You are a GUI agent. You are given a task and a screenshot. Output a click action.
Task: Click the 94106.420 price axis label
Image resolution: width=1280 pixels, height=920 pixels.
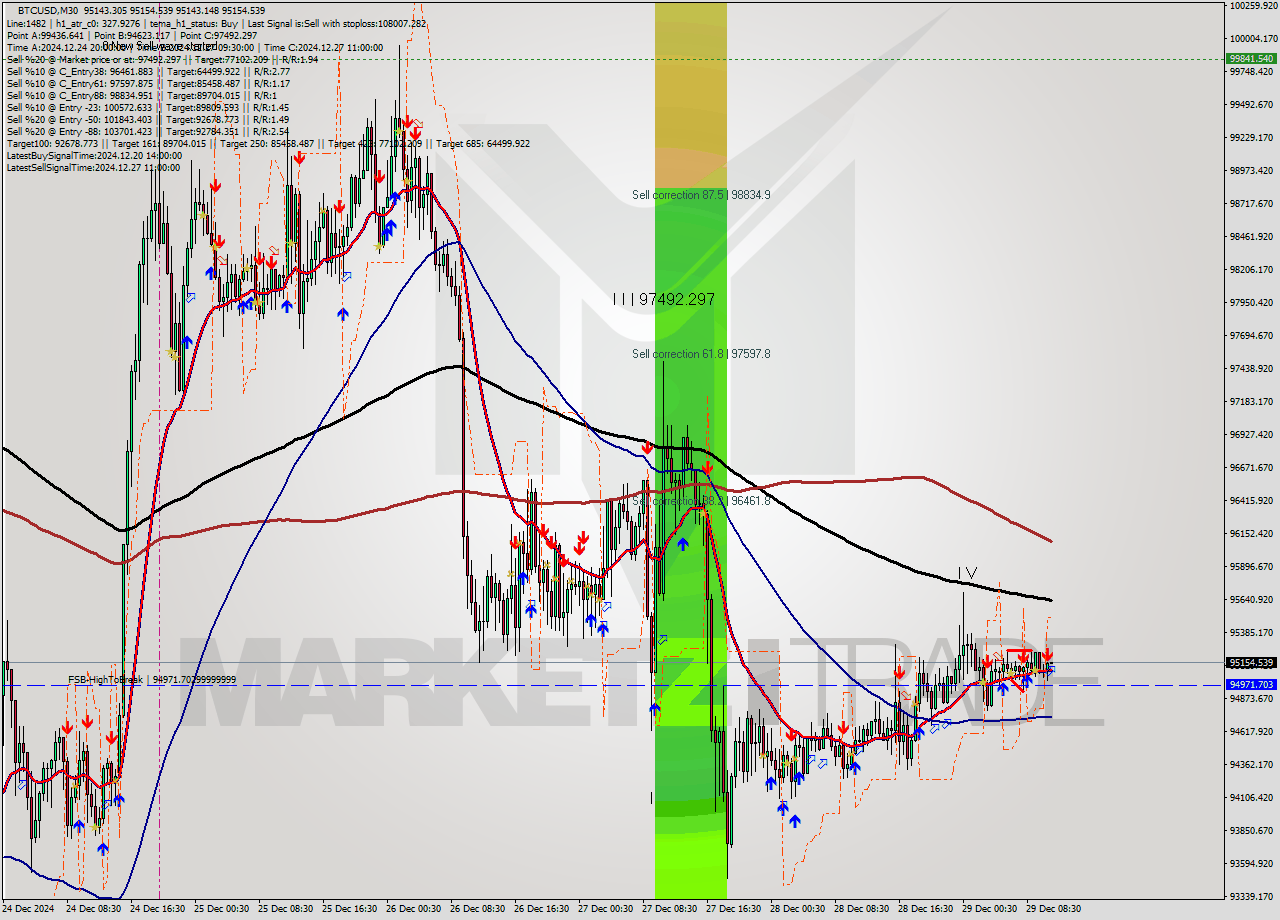pyautogui.click(x=1252, y=798)
